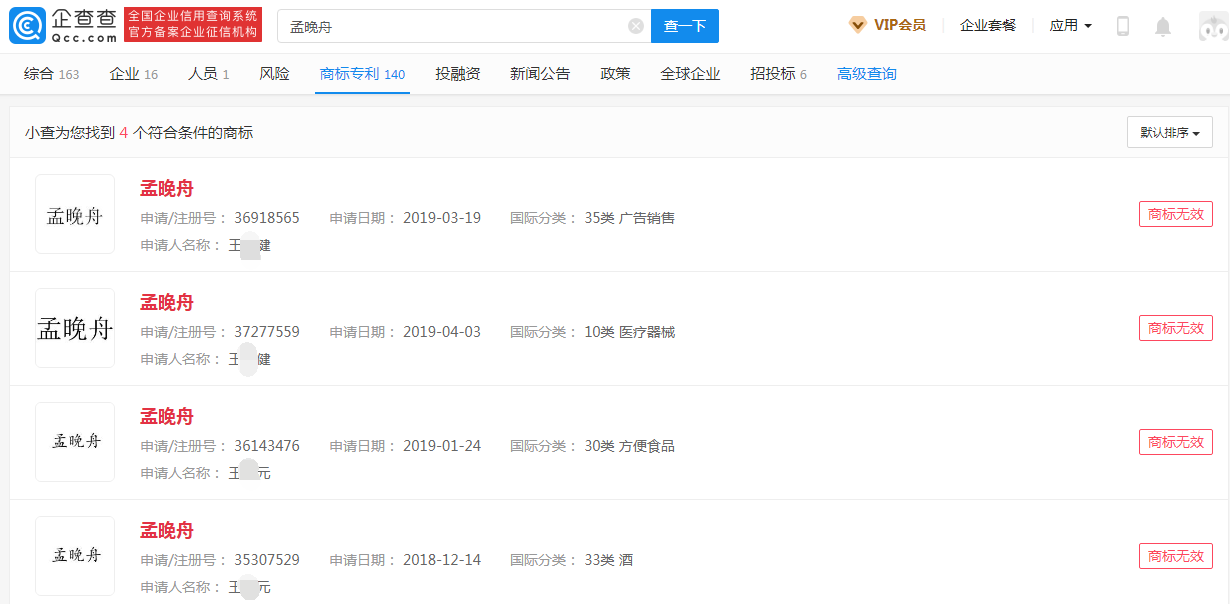1230x604 pixels.
Task: Open the 投融资 tab
Action: tap(456, 73)
